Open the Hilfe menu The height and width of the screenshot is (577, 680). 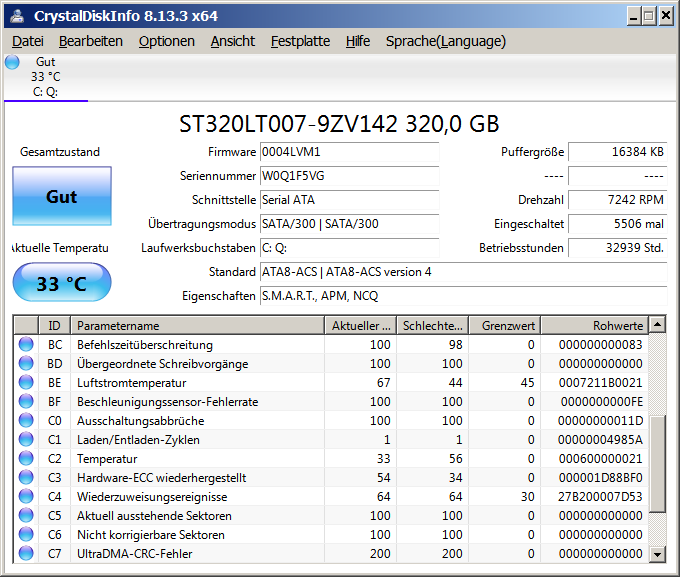[358, 41]
